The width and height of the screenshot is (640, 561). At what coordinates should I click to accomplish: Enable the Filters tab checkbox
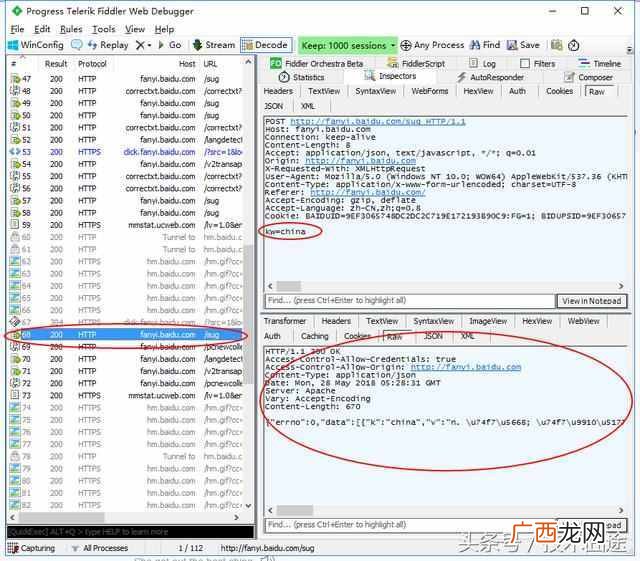525,64
